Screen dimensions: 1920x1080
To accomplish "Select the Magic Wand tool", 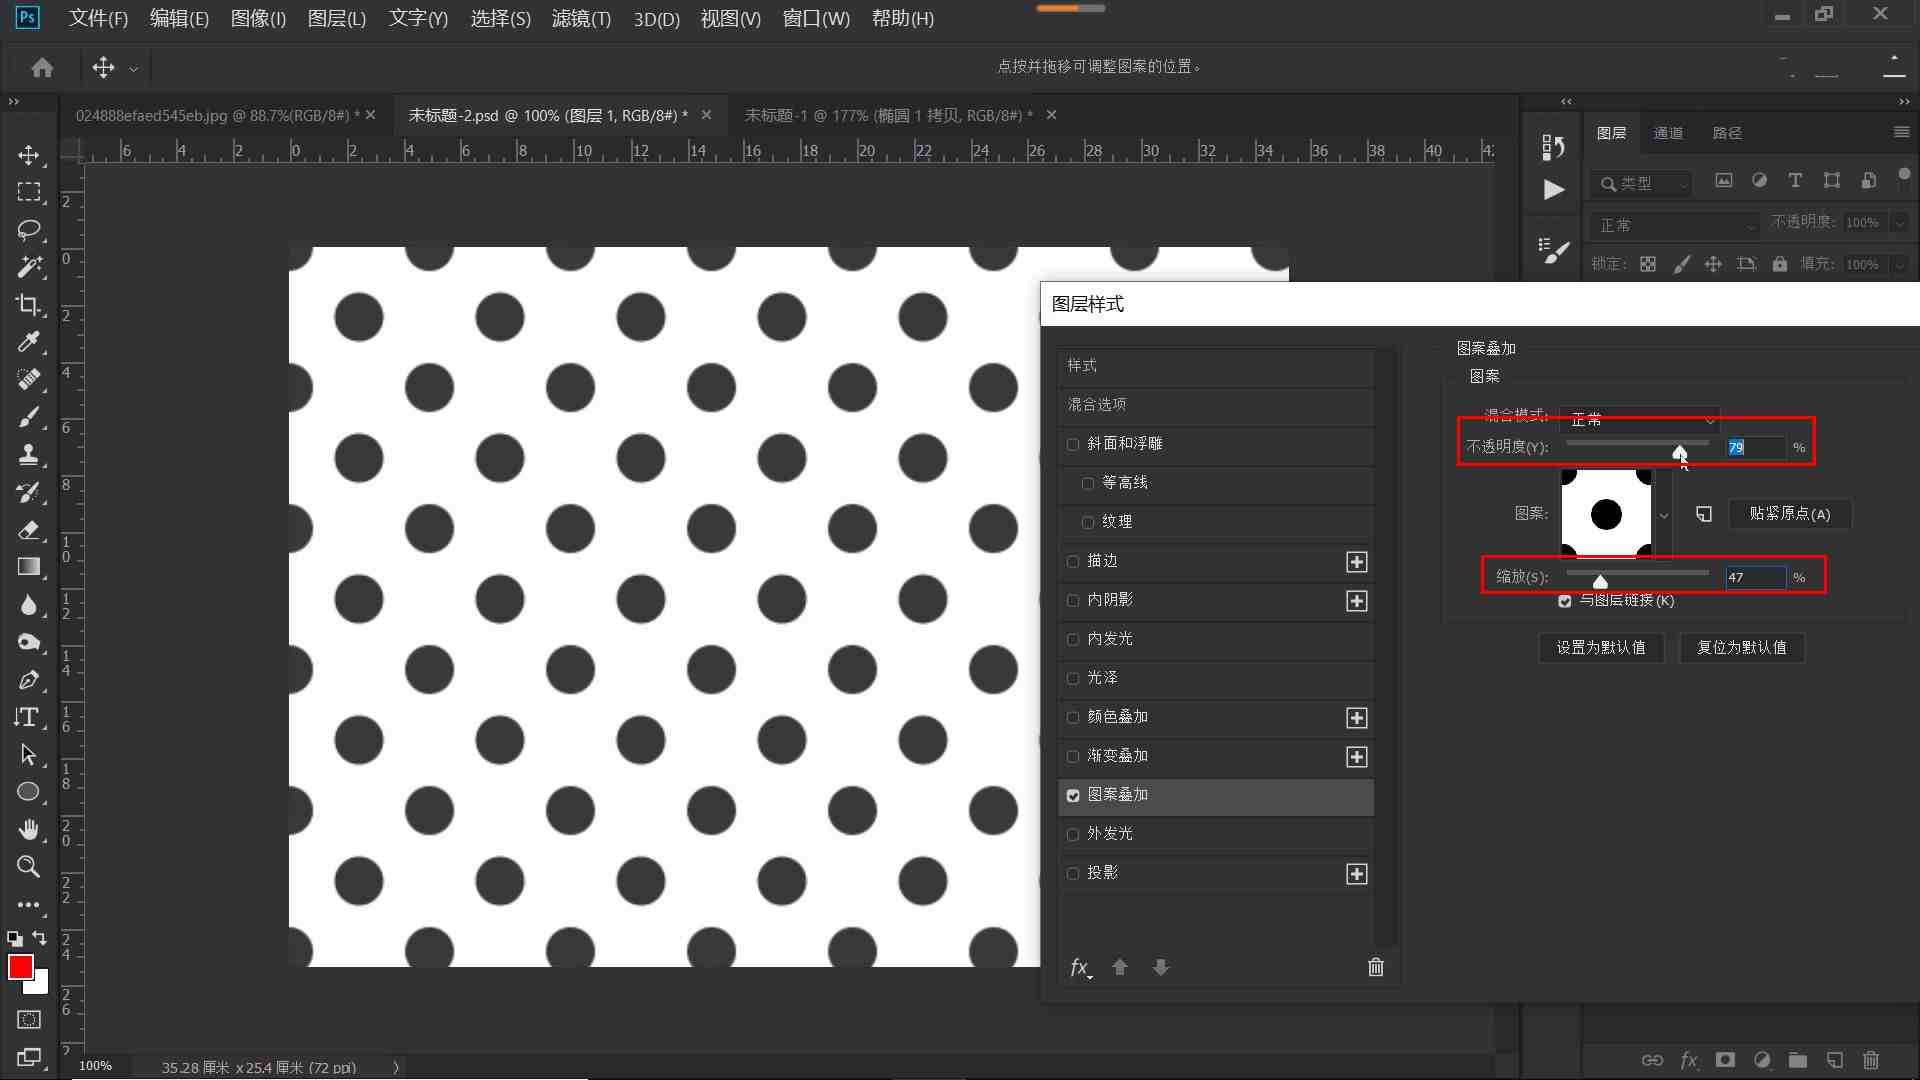I will [x=28, y=267].
